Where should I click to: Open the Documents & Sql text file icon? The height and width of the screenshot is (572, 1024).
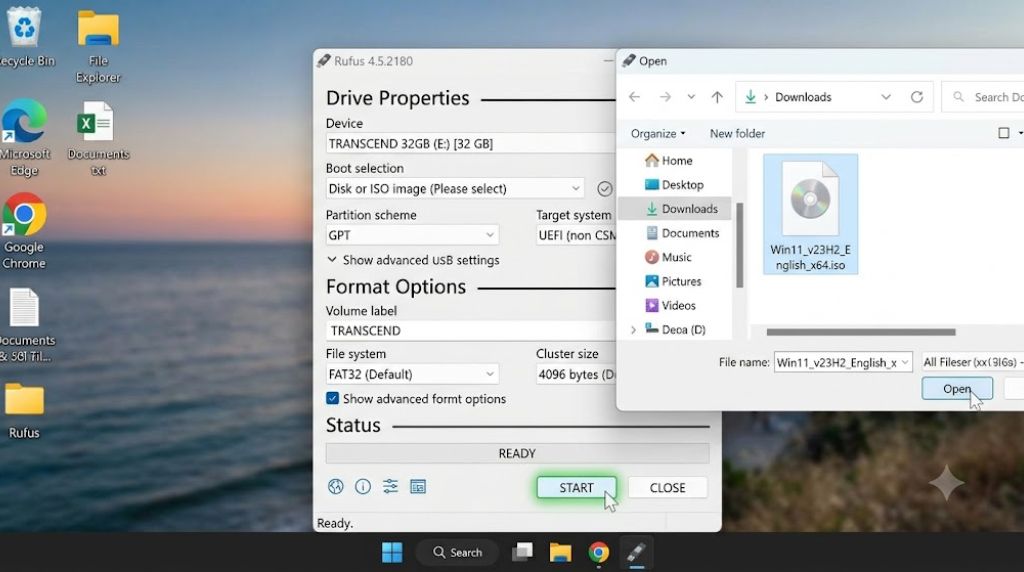[25, 325]
